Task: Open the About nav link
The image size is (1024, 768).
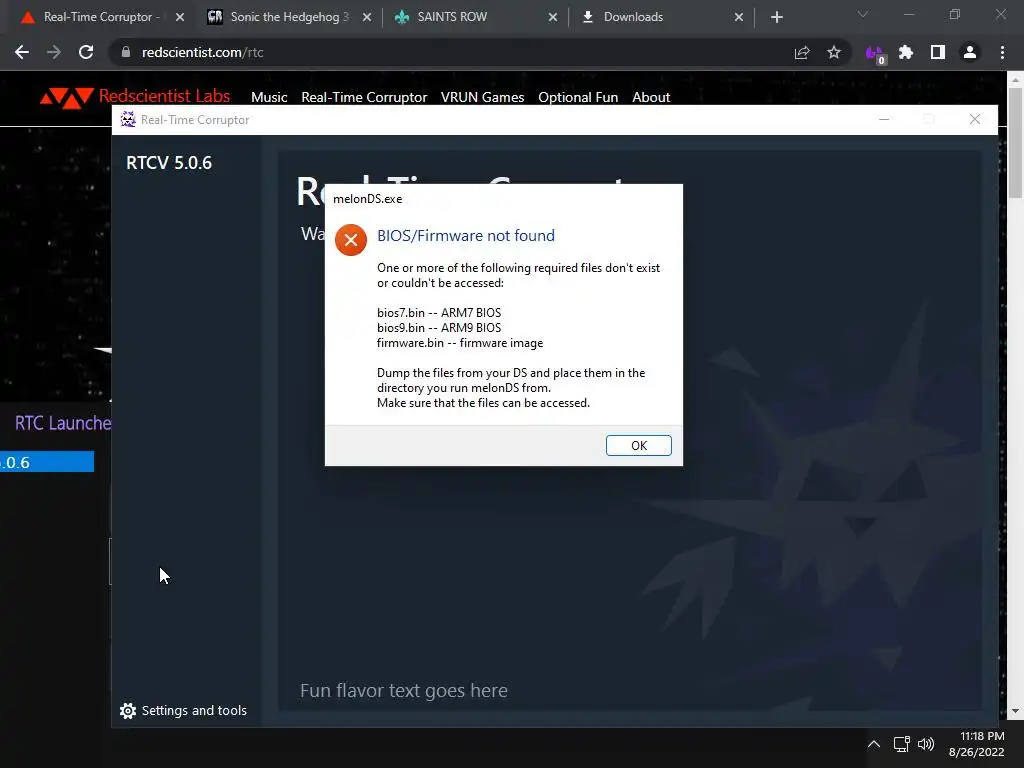Action: coord(651,97)
